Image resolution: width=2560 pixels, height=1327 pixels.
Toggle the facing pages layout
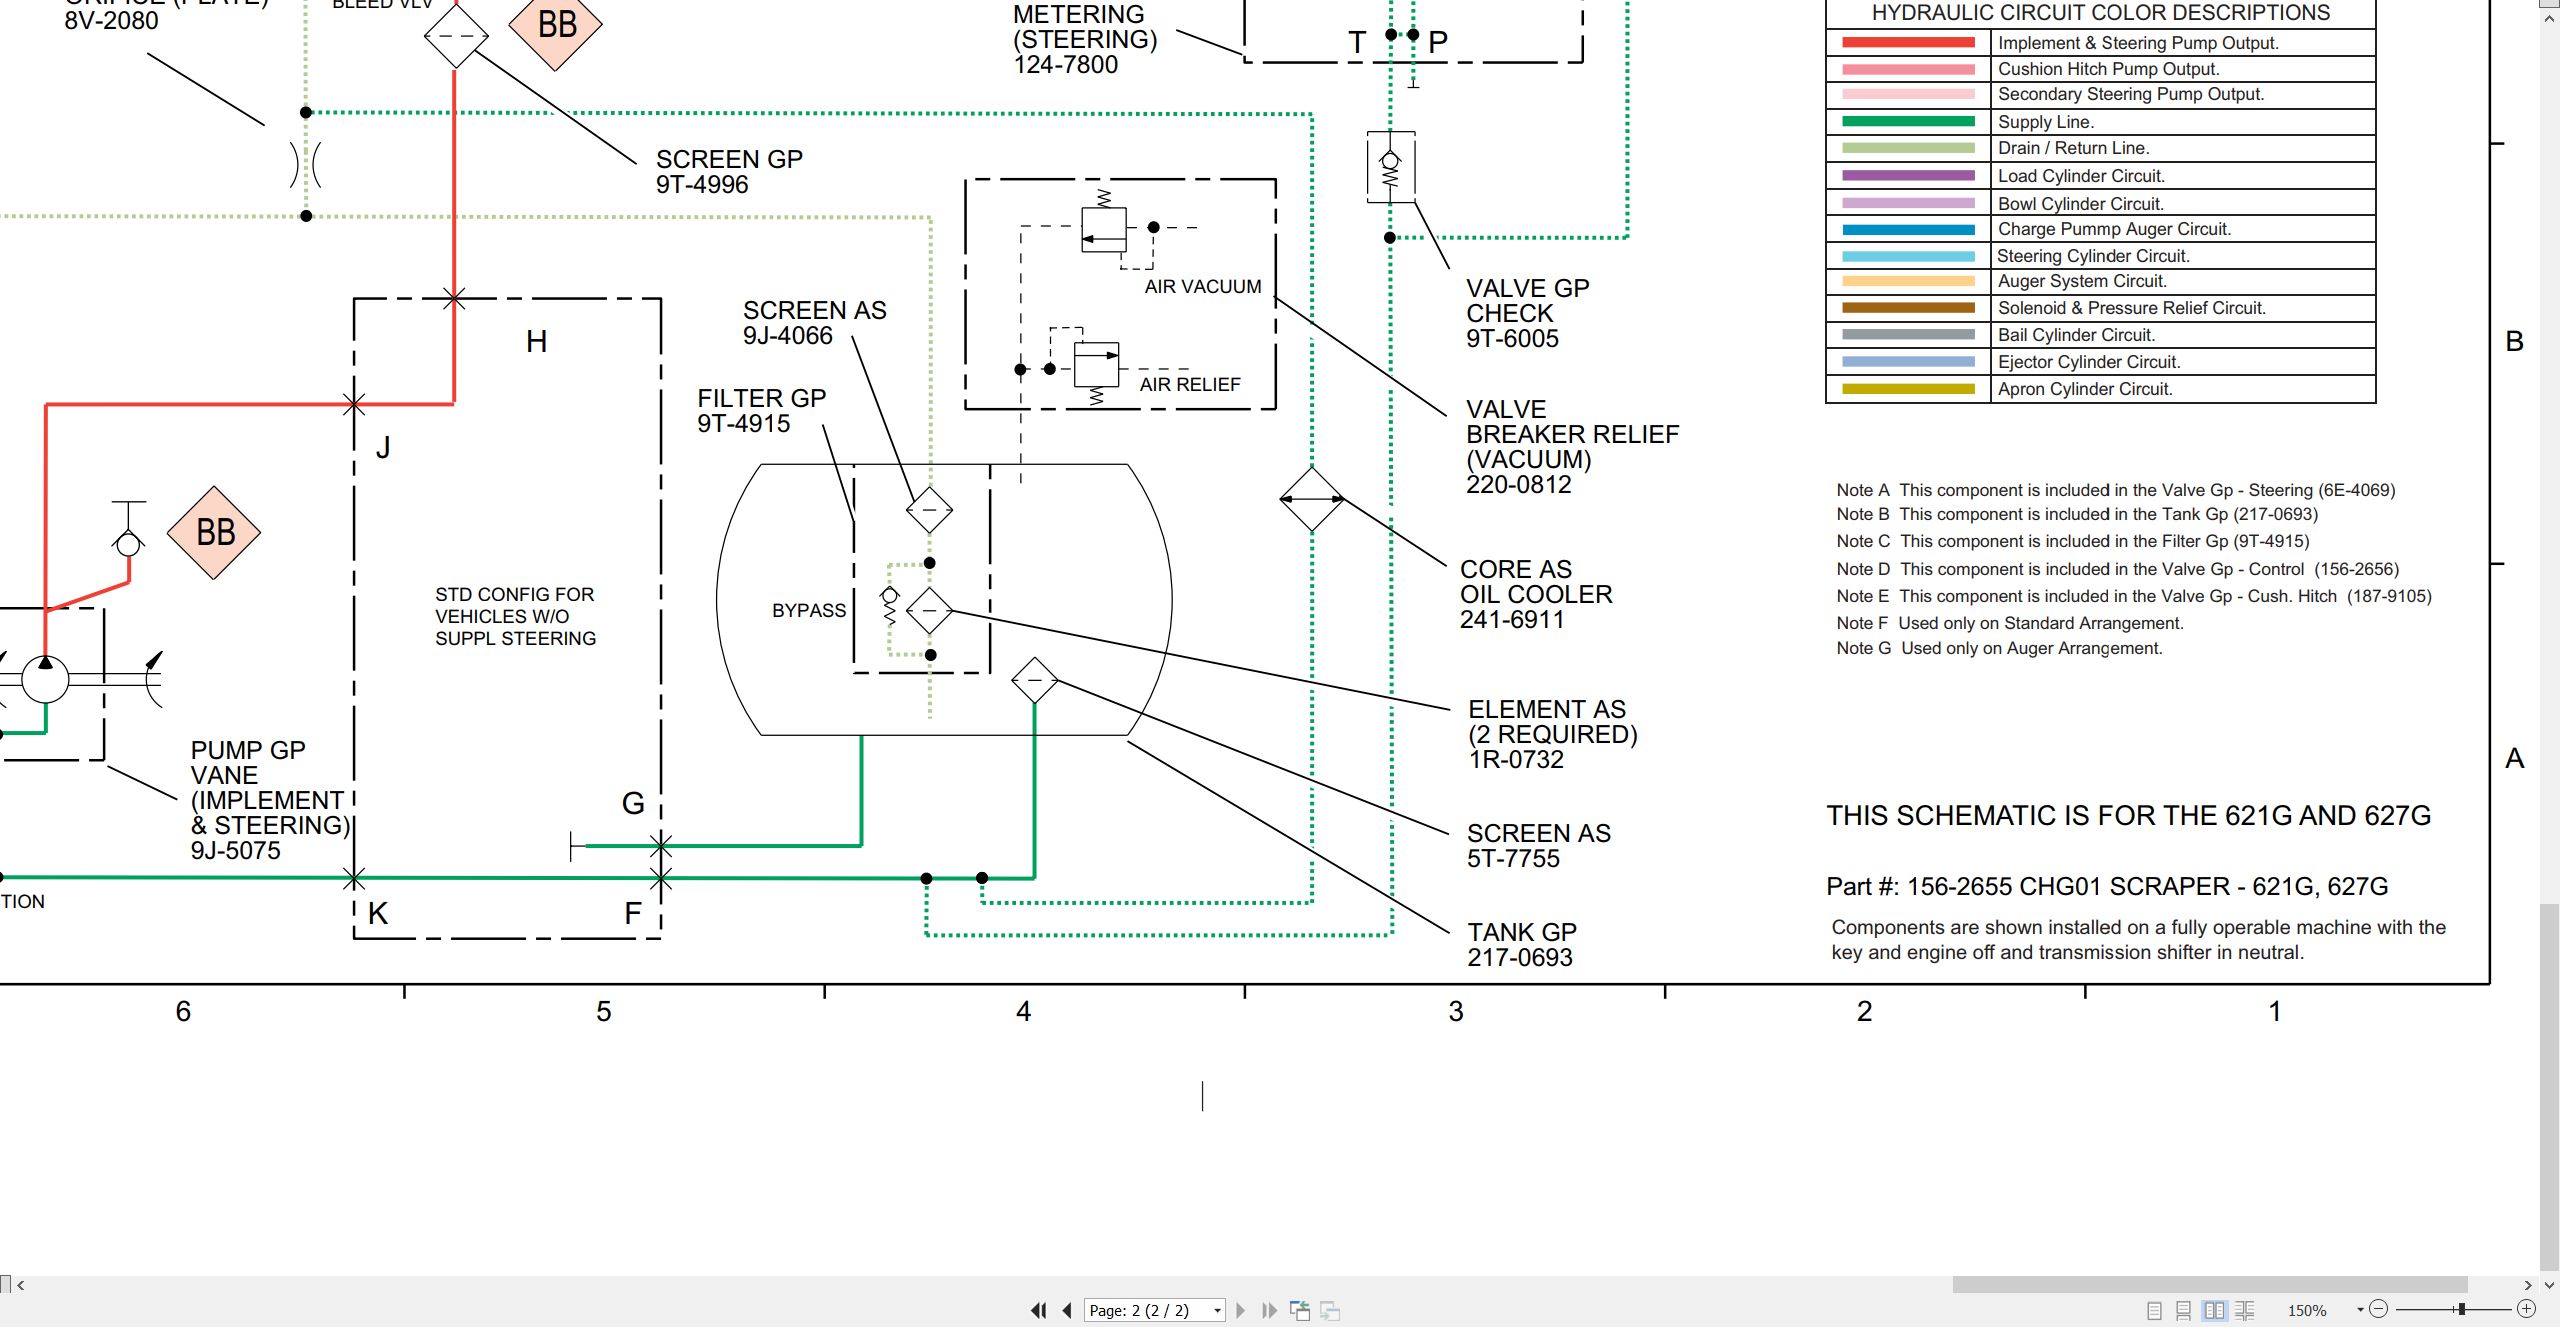click(x=2215, y=1310)
